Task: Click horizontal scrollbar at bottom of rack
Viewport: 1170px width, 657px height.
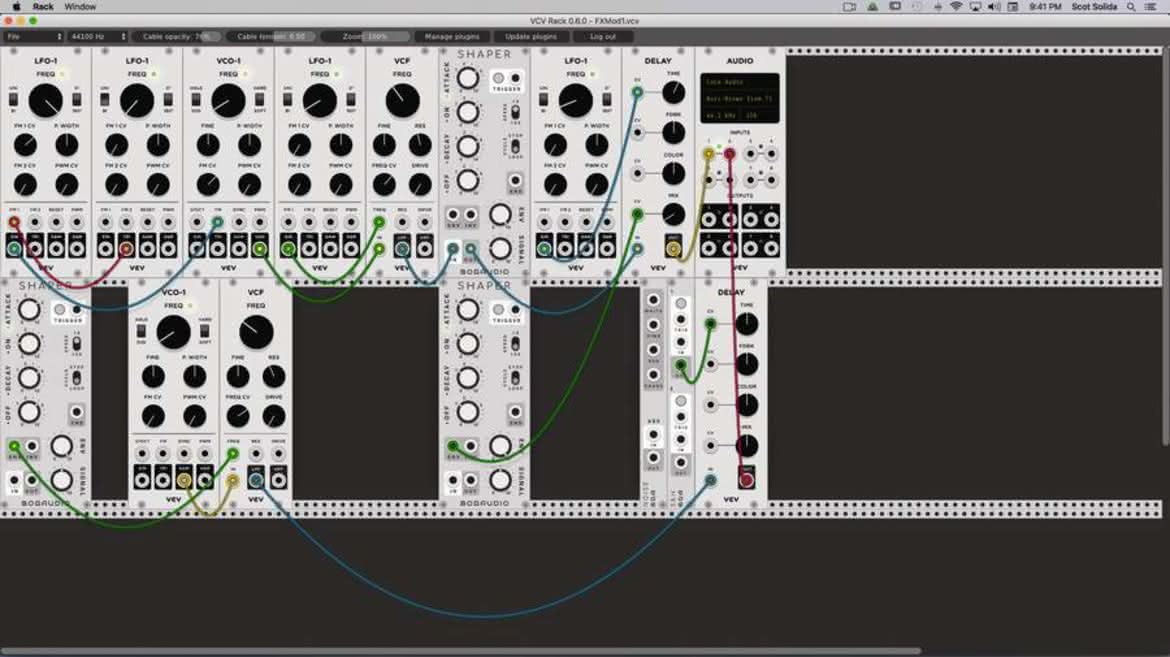Action: tap(460, 651)
